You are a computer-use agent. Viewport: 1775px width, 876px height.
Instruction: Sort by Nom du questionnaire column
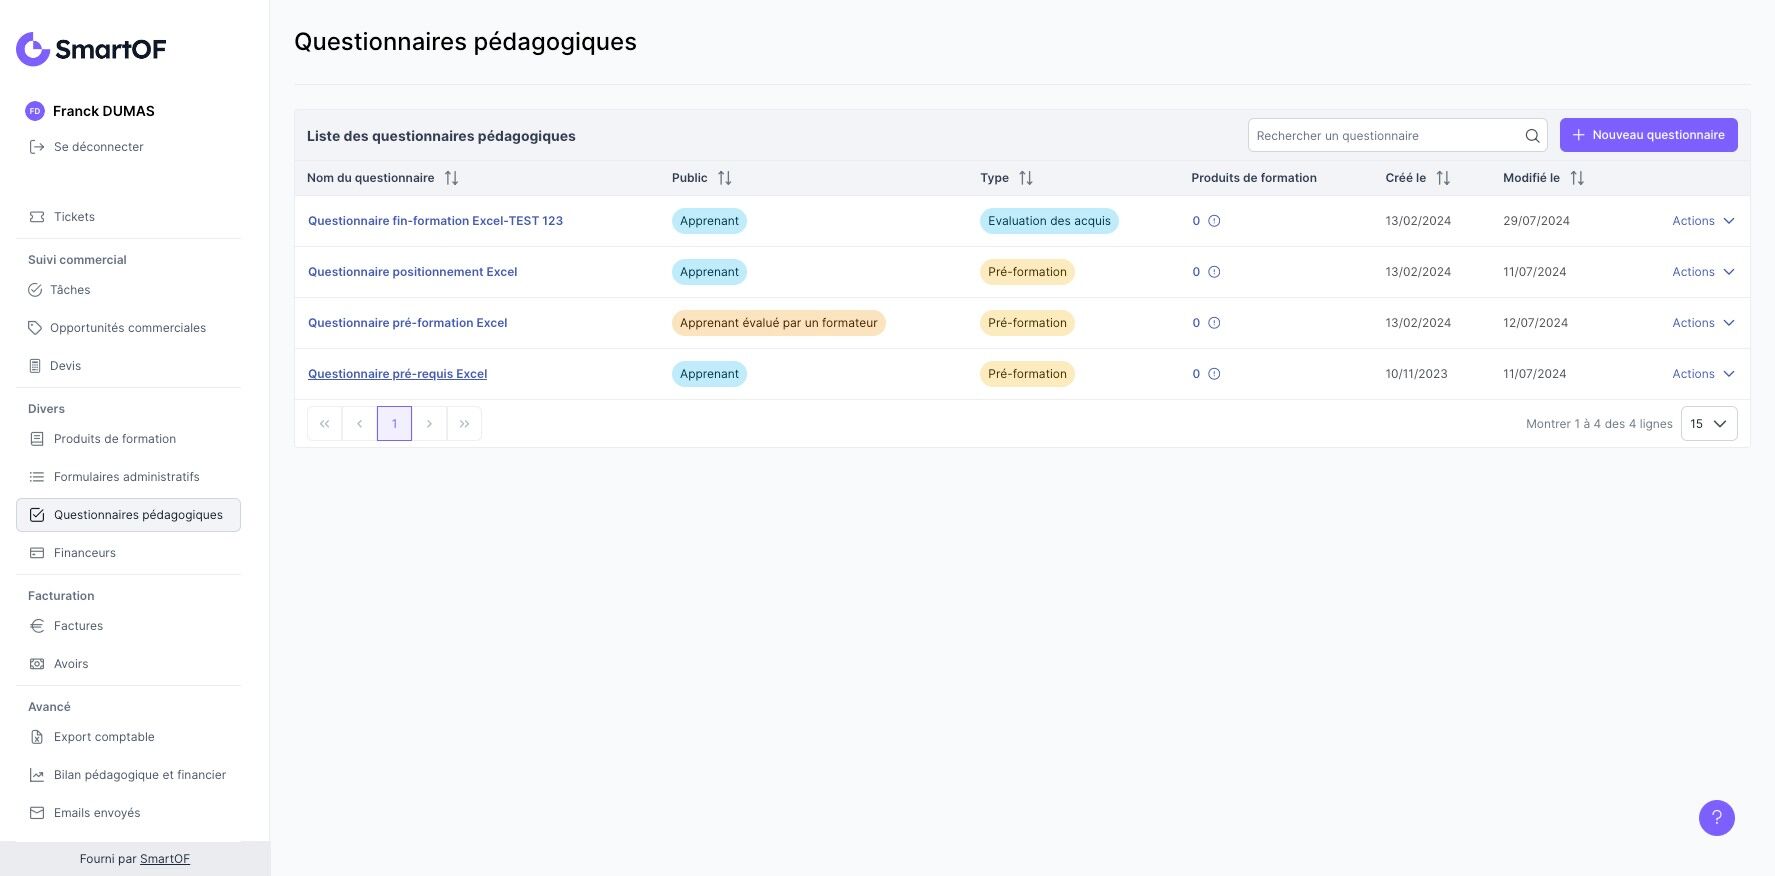(451, 178)
